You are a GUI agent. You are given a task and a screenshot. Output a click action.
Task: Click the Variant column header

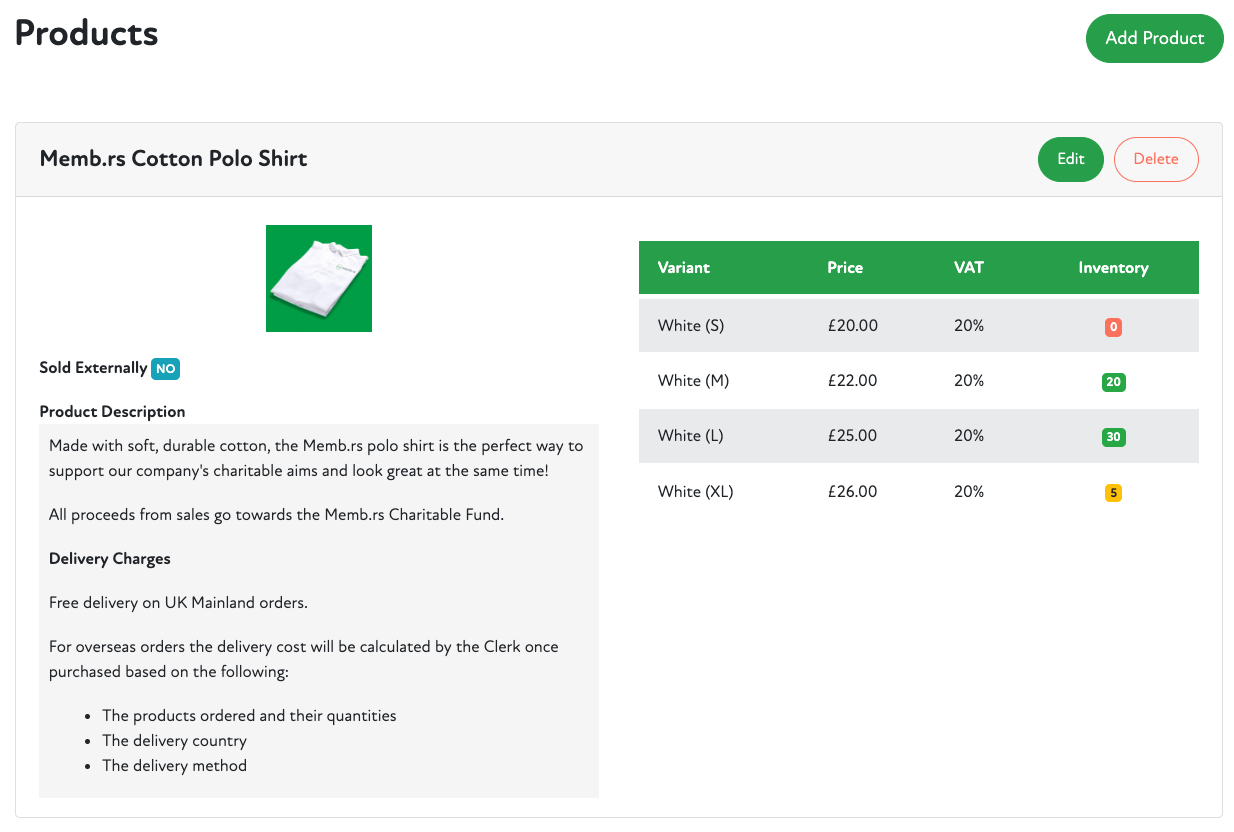[684, 268]
